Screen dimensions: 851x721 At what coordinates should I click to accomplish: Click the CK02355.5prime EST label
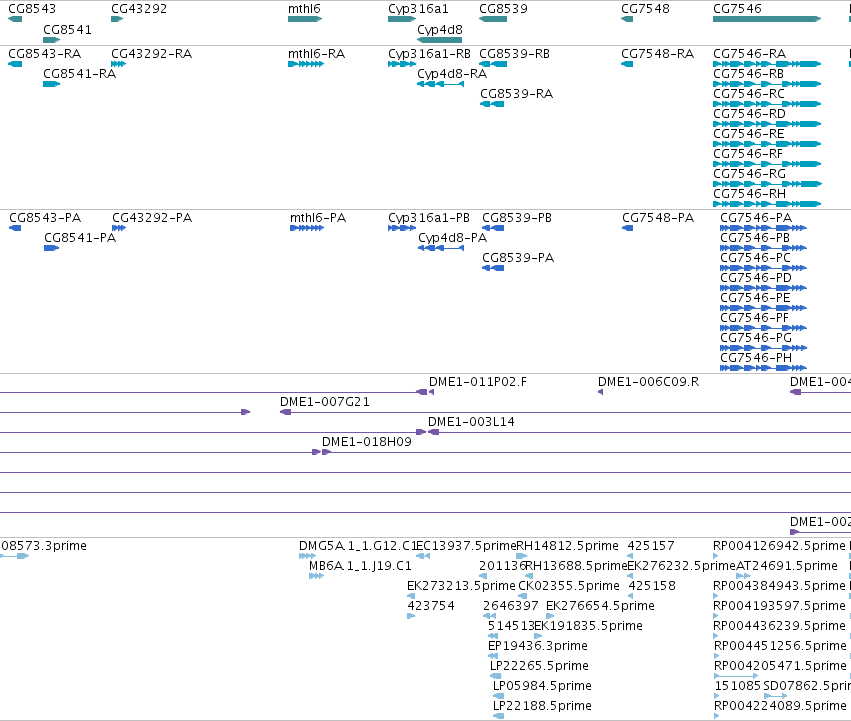click(569, 586)
